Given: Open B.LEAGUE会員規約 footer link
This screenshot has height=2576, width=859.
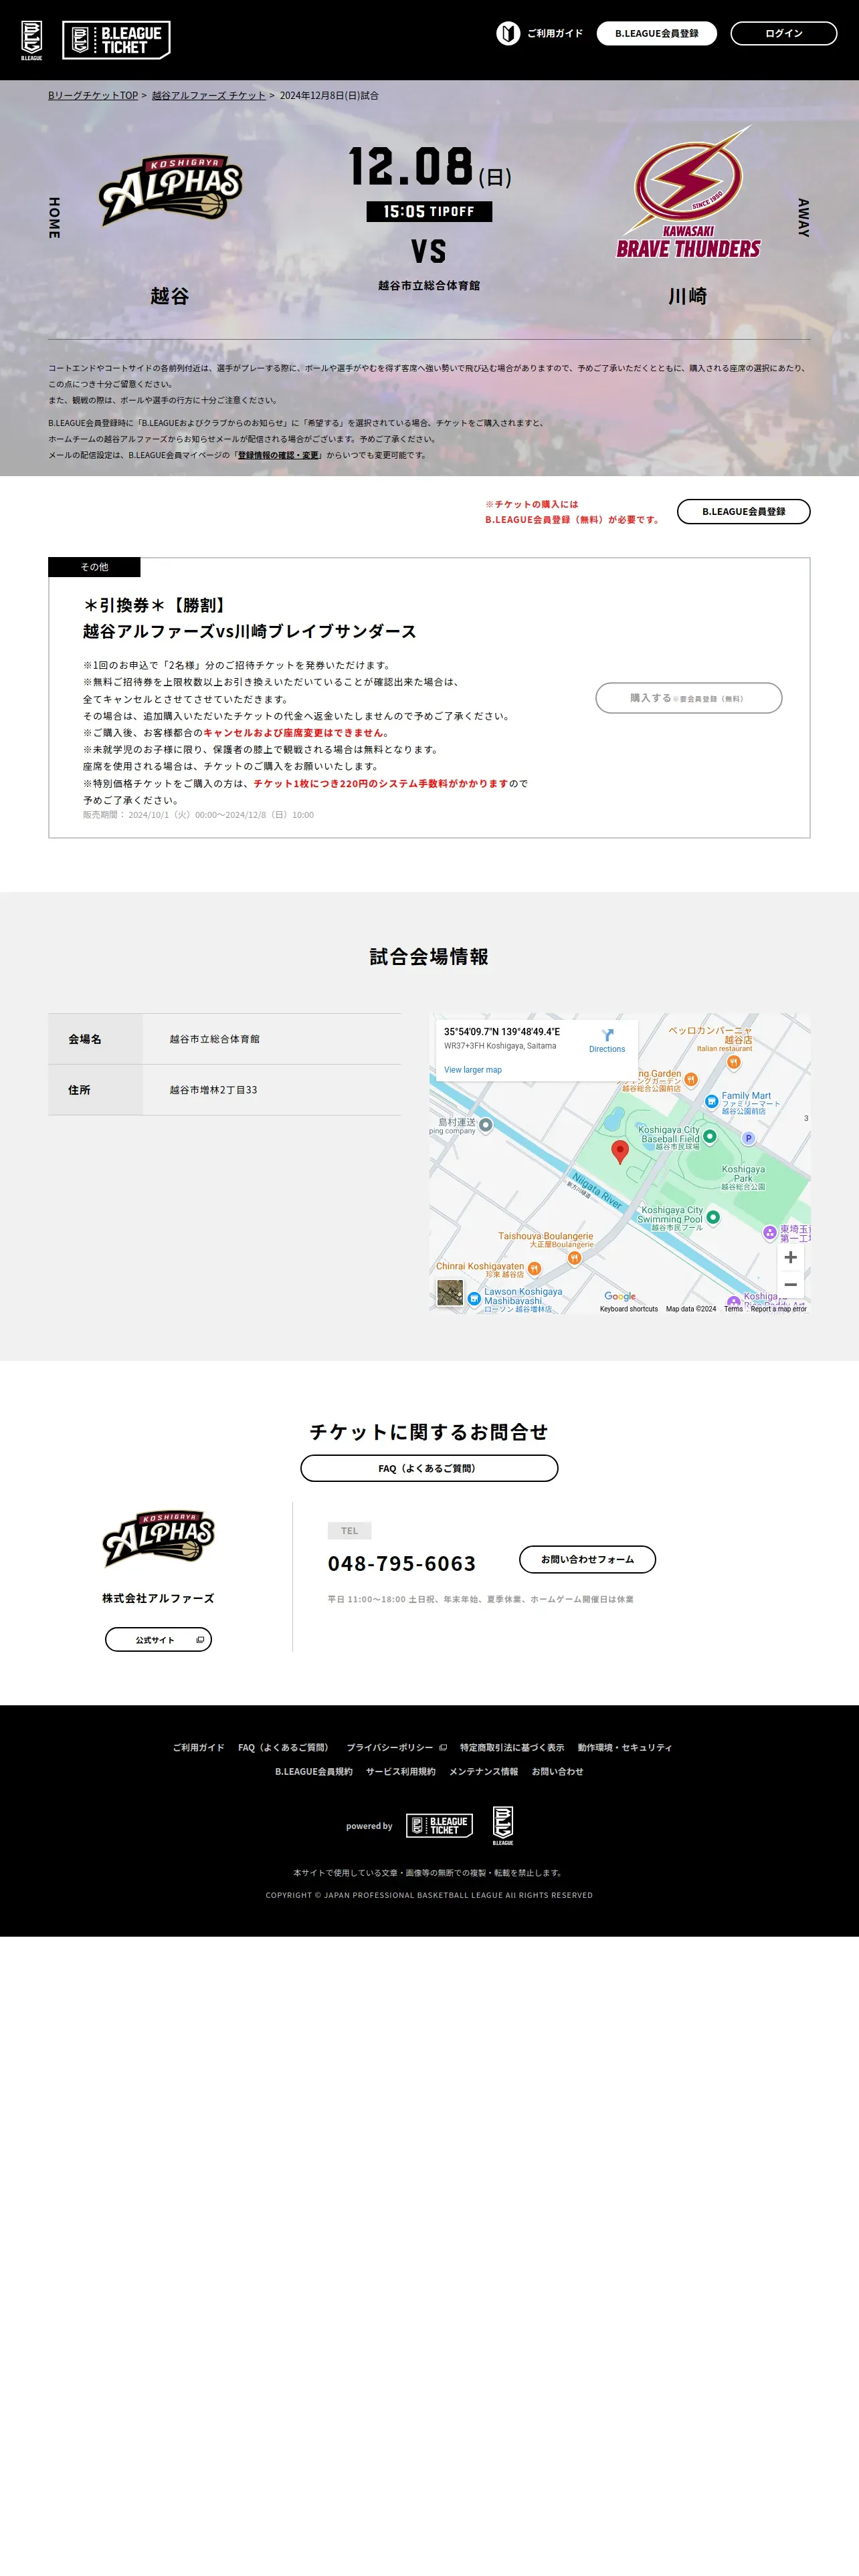Looking at the screenshot, I should pos(314,1771).
